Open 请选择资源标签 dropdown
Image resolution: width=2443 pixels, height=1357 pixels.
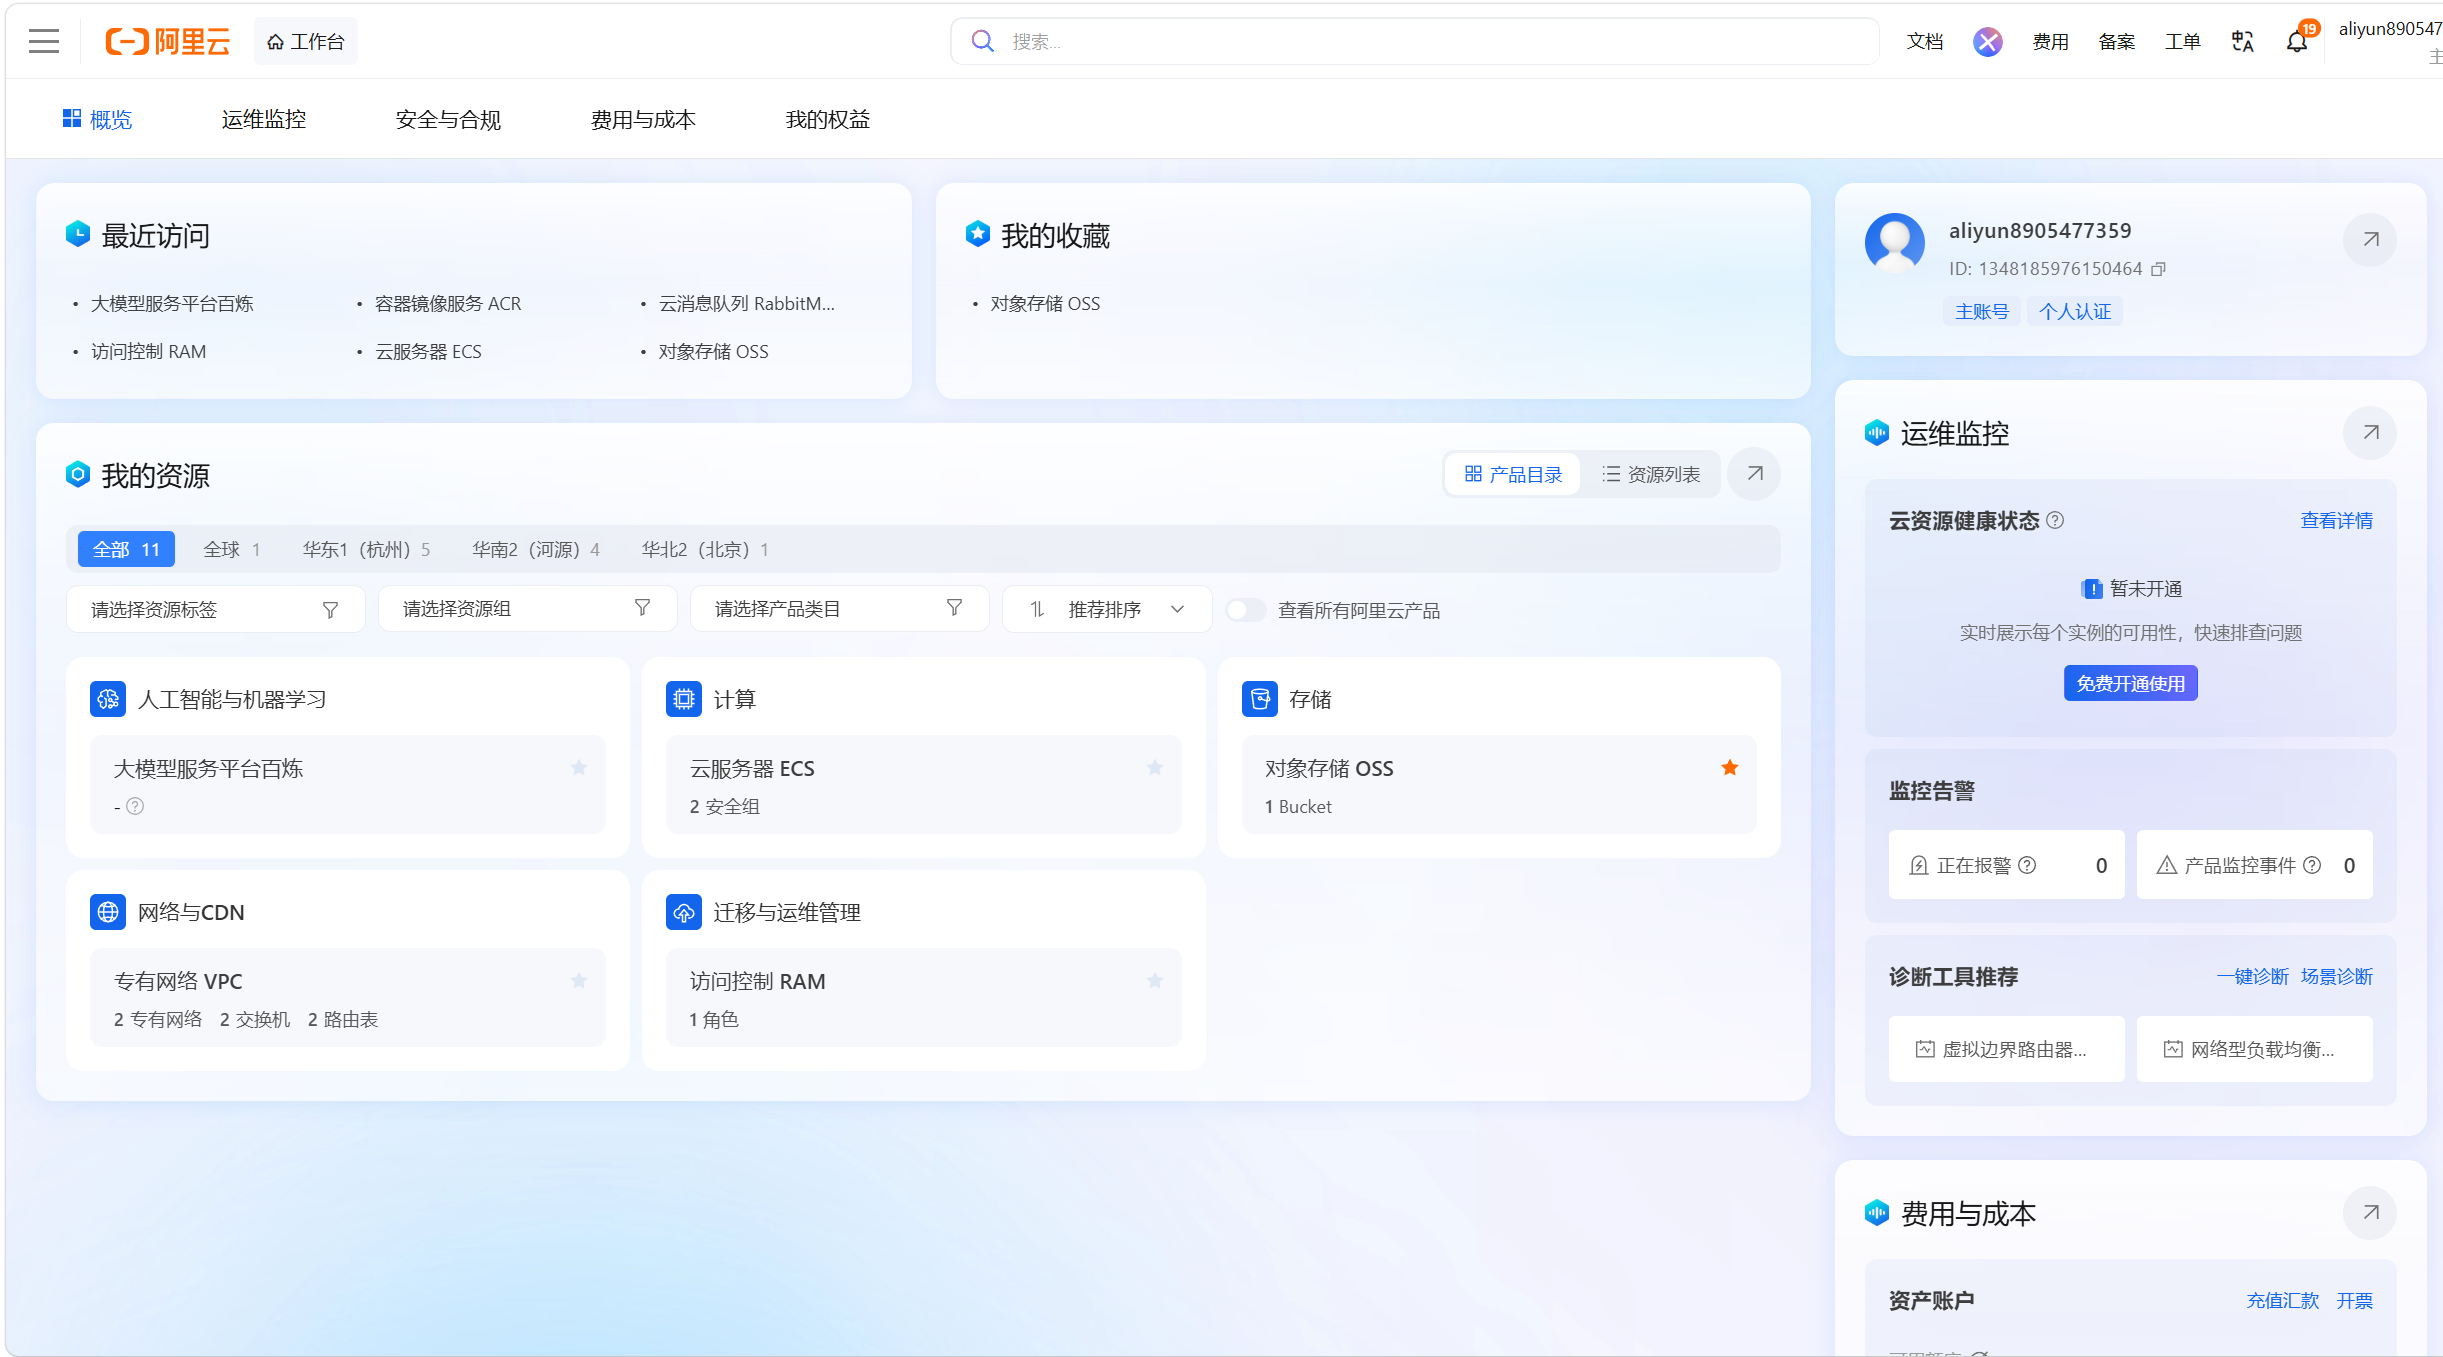coord(215,609)
